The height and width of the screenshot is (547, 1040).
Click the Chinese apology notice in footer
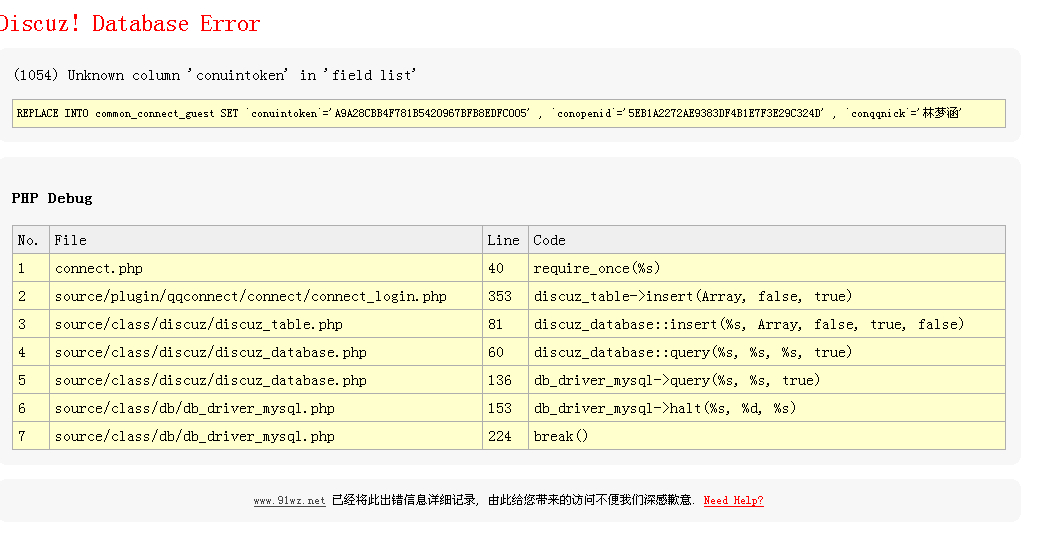point(513,500)
